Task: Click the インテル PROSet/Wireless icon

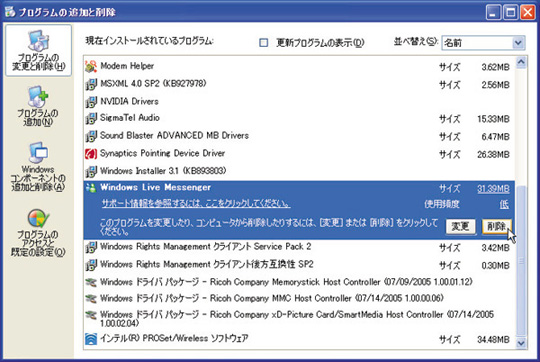Action: (91, 339)
